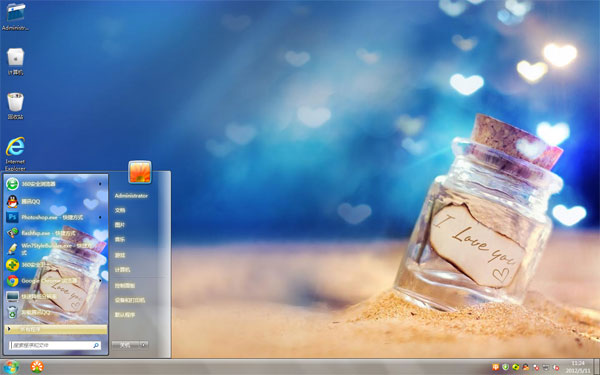Launch Photoshop.exe shortcut in Start menu
This screenshot has height=375, width=600.
point(55,217)
